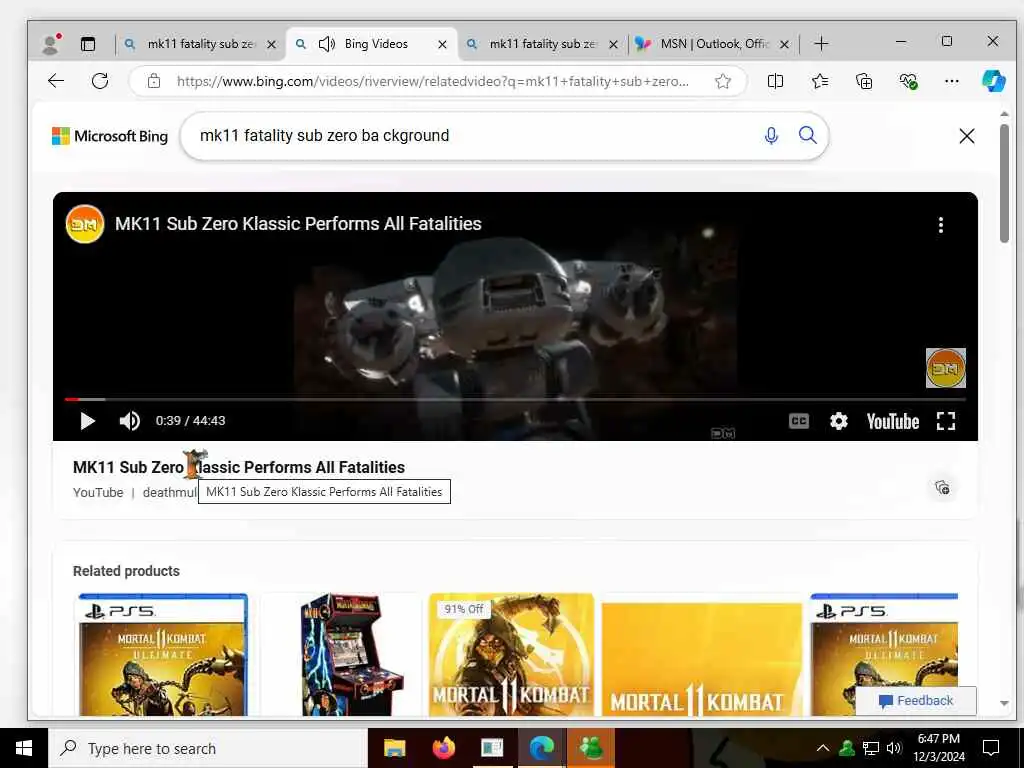The height and width of the screenshot is (768, 1024).
Task: Search by voice using the microphone icon
Action: point(771,136)
